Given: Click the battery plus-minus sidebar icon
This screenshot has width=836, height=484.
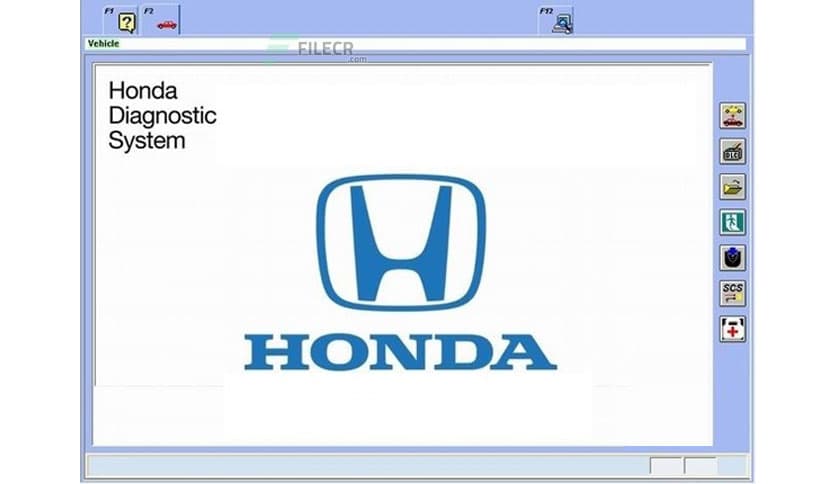Looking at the screenshot, I should (x=733, y=329).
